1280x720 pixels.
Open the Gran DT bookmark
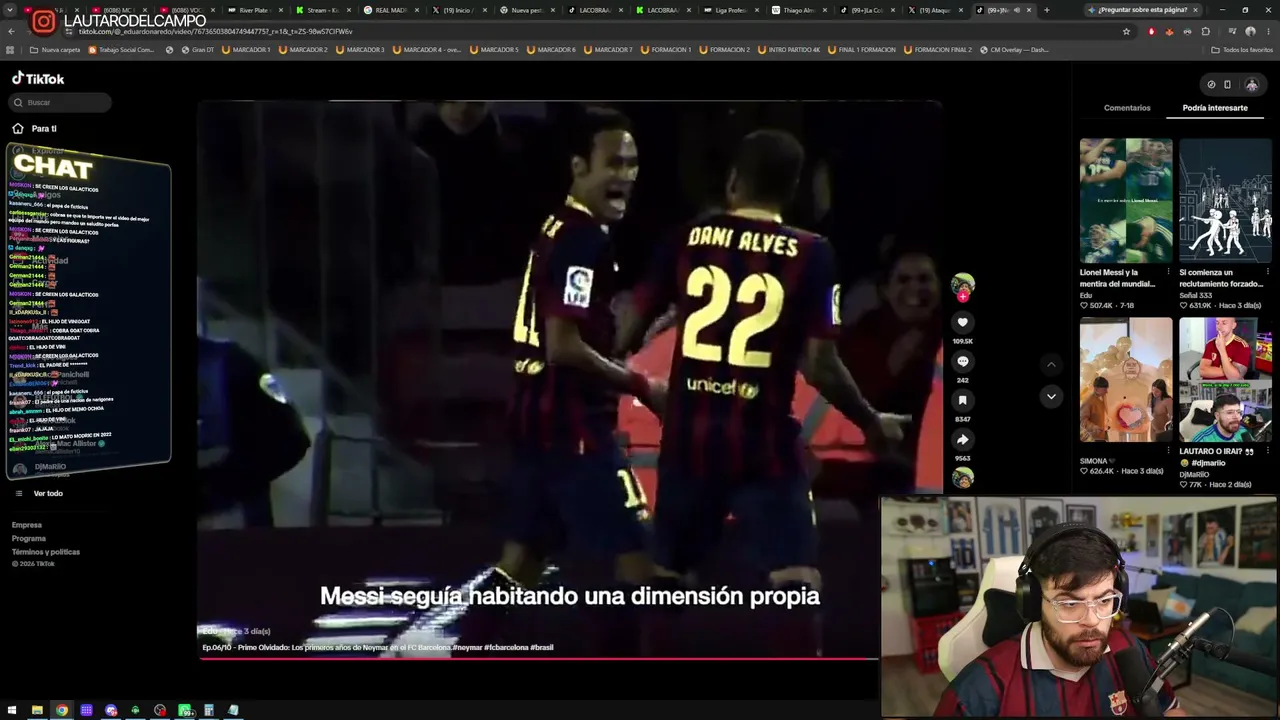(197, 50)
